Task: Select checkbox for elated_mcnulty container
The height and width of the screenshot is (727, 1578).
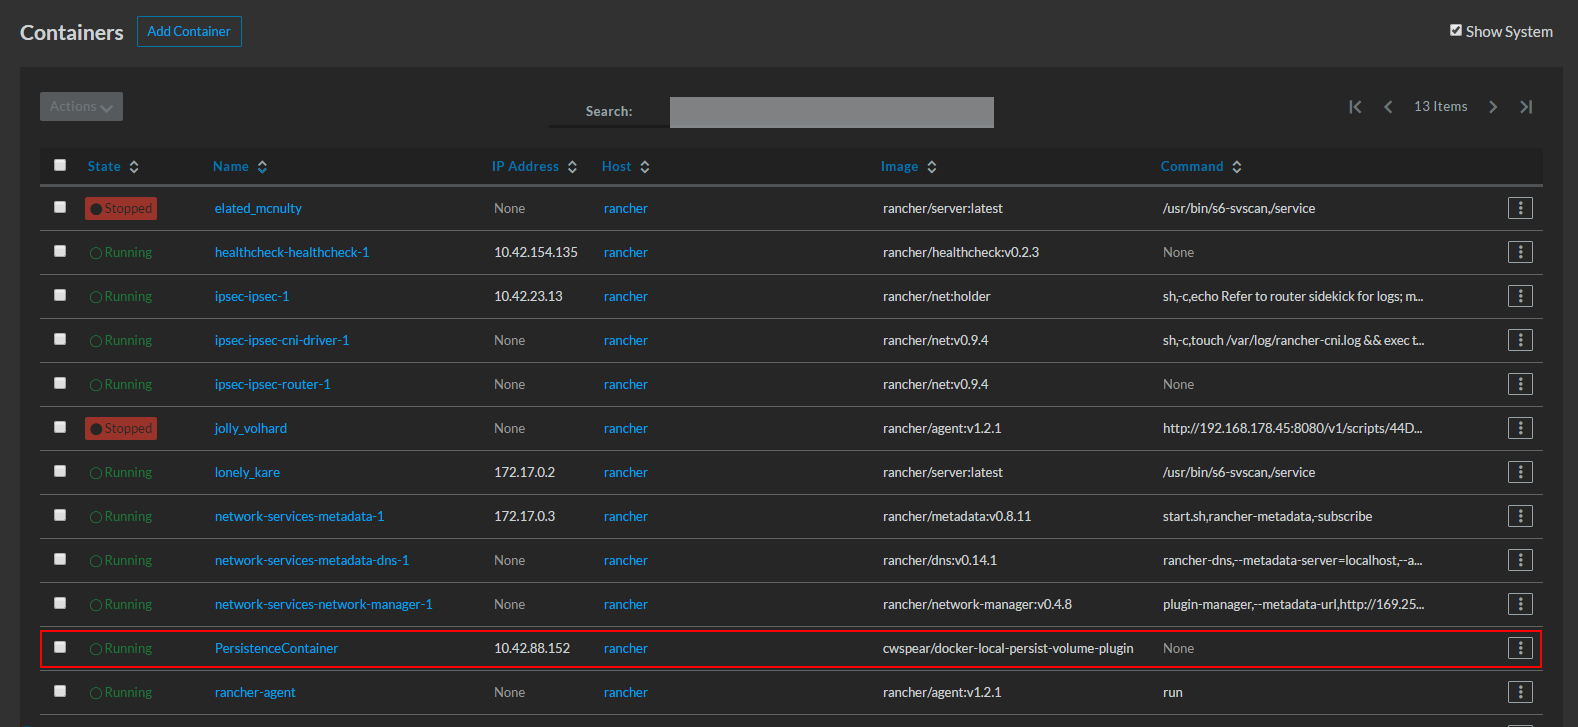Action: pos(60,207)
